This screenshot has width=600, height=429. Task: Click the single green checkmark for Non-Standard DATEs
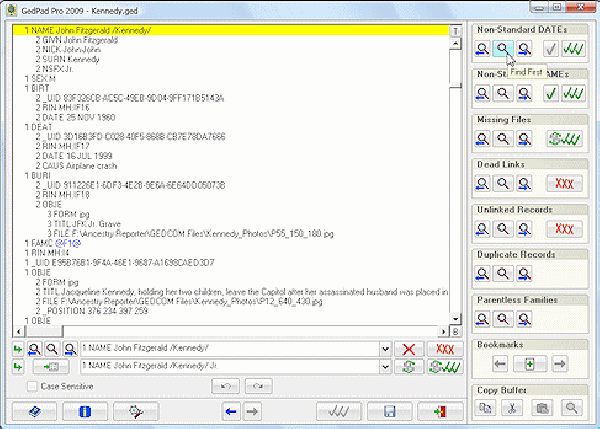click(x=552, y=48)
